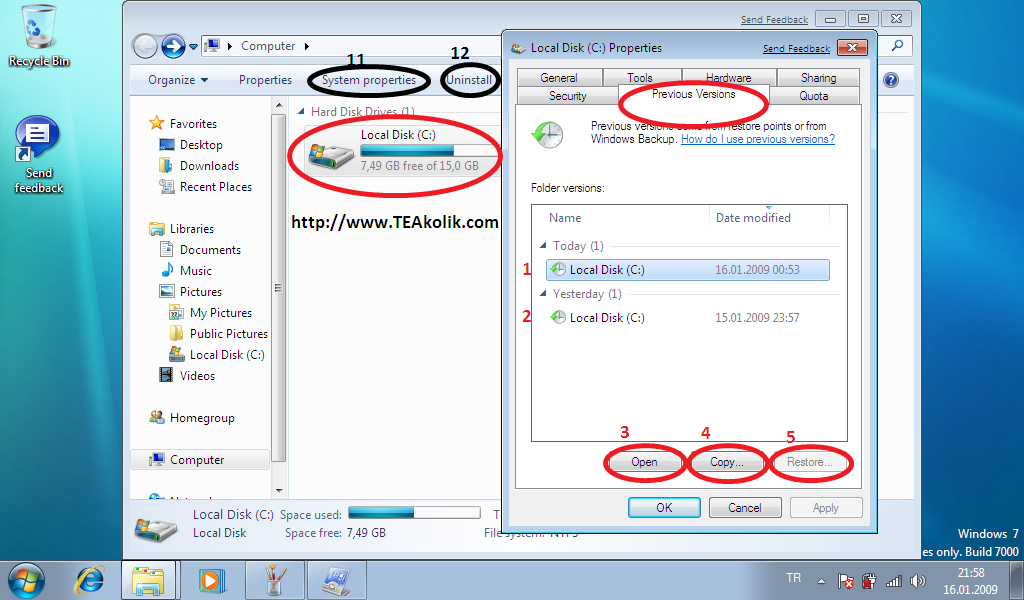The width and height of the screenshot is (1024, 600).
Task: Expand arrow after Computer in address bar
Action: click(x=306, y=46)
